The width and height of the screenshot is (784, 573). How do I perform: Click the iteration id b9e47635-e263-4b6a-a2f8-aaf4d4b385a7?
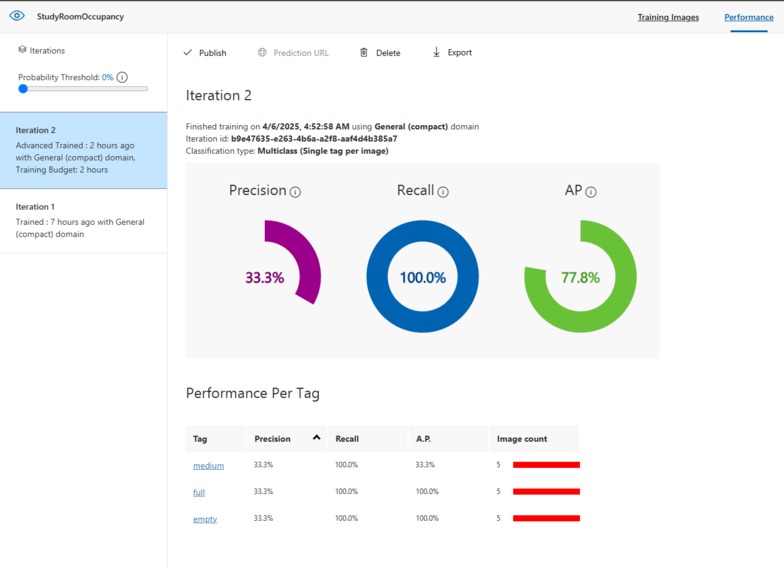[314, 138]
